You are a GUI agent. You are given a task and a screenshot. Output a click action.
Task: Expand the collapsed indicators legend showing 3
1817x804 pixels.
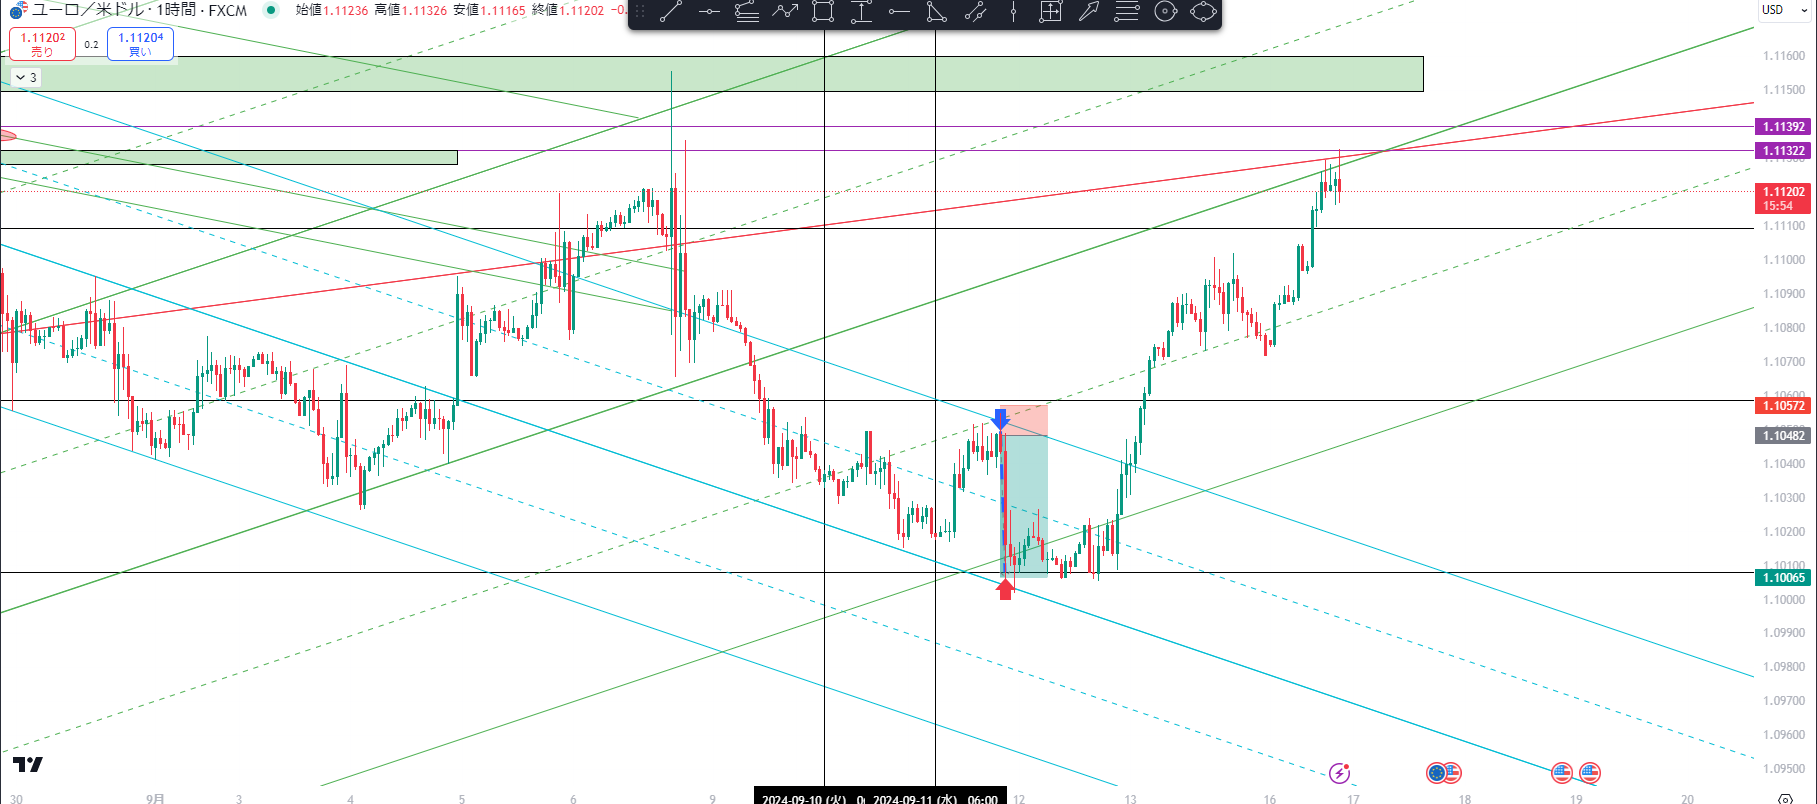26,77
